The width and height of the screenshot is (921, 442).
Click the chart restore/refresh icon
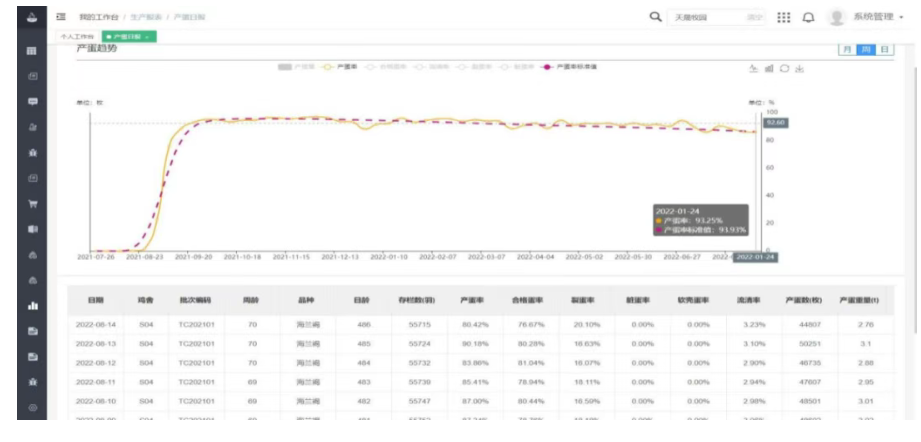(x=785, y=69)
